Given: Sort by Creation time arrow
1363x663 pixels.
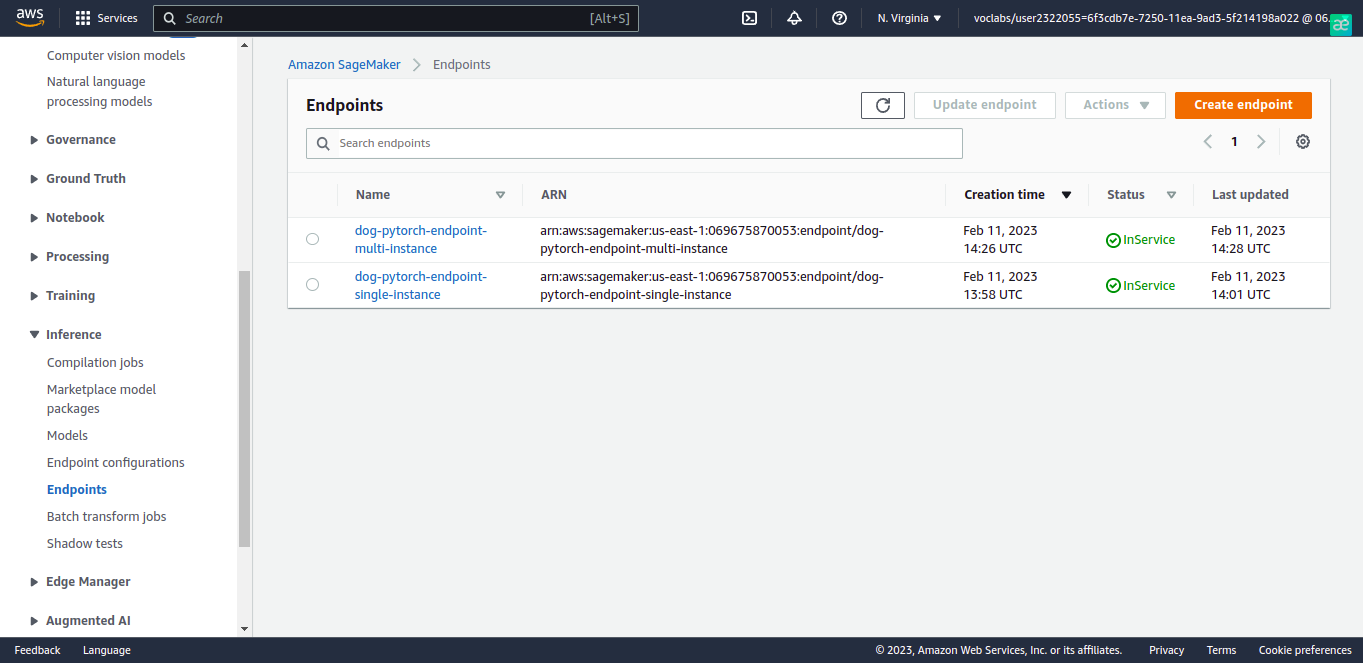Looking at the screenshot, I should pyautogui.click(x=1066, y=195).
